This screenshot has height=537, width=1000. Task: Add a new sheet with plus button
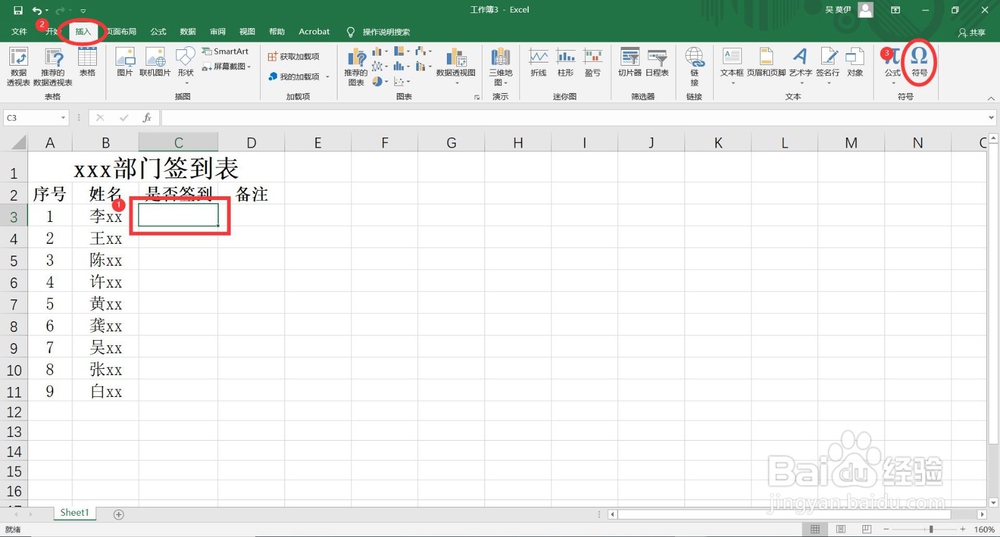[119, 514]
